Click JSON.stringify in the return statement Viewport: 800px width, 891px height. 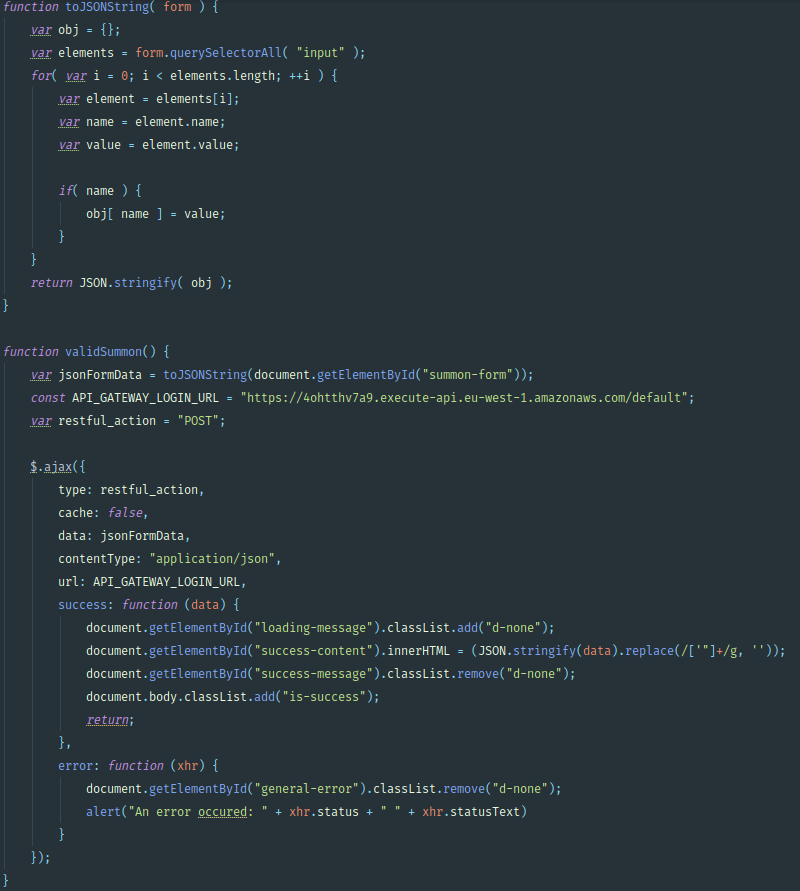click(x=128, y=282)
